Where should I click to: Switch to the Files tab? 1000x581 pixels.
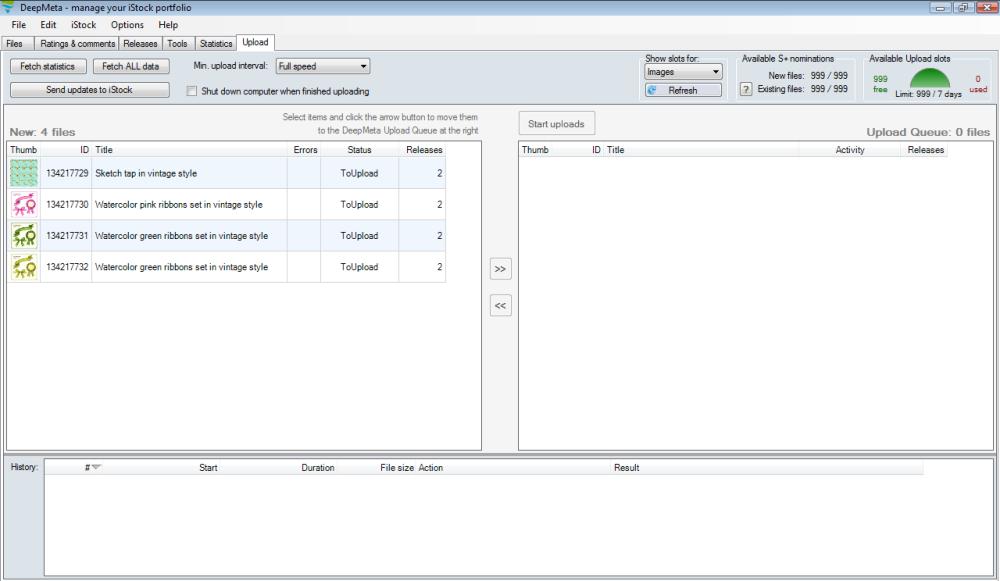pos(15,43)
